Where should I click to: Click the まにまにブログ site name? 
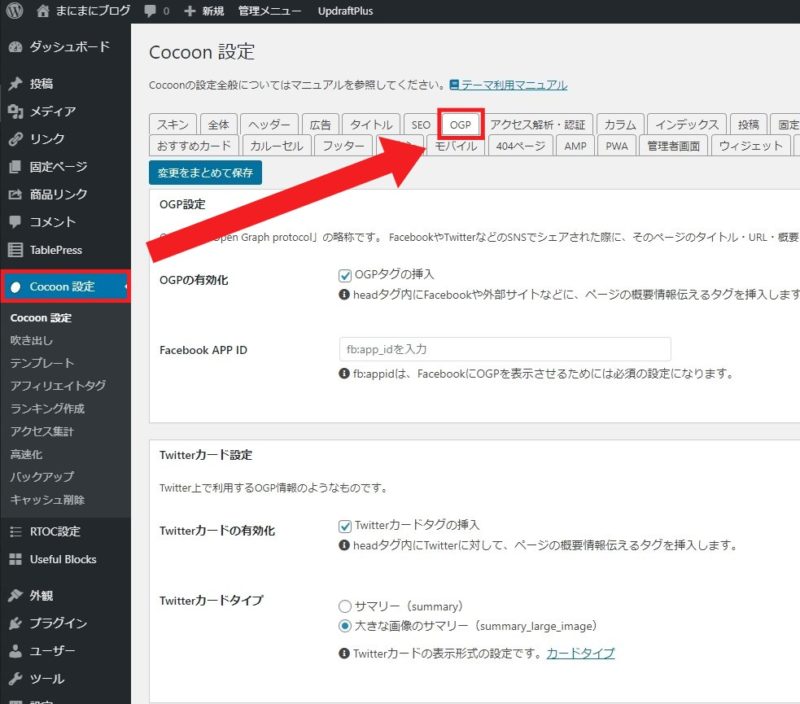click(93, 11)
